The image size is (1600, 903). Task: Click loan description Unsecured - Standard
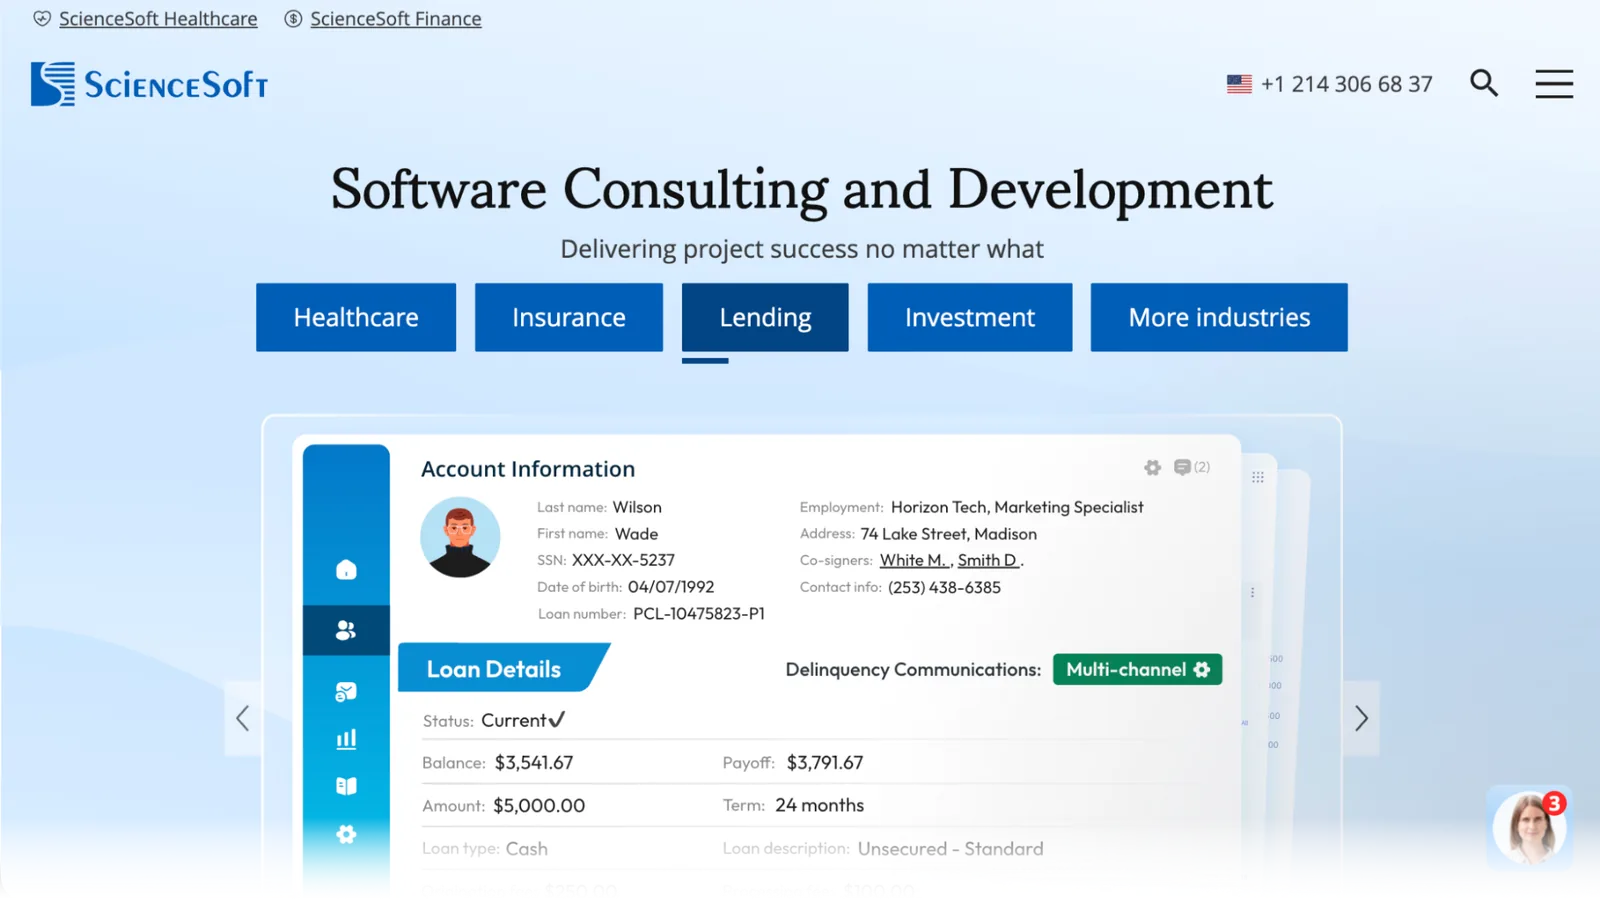(x=951, y=849)
